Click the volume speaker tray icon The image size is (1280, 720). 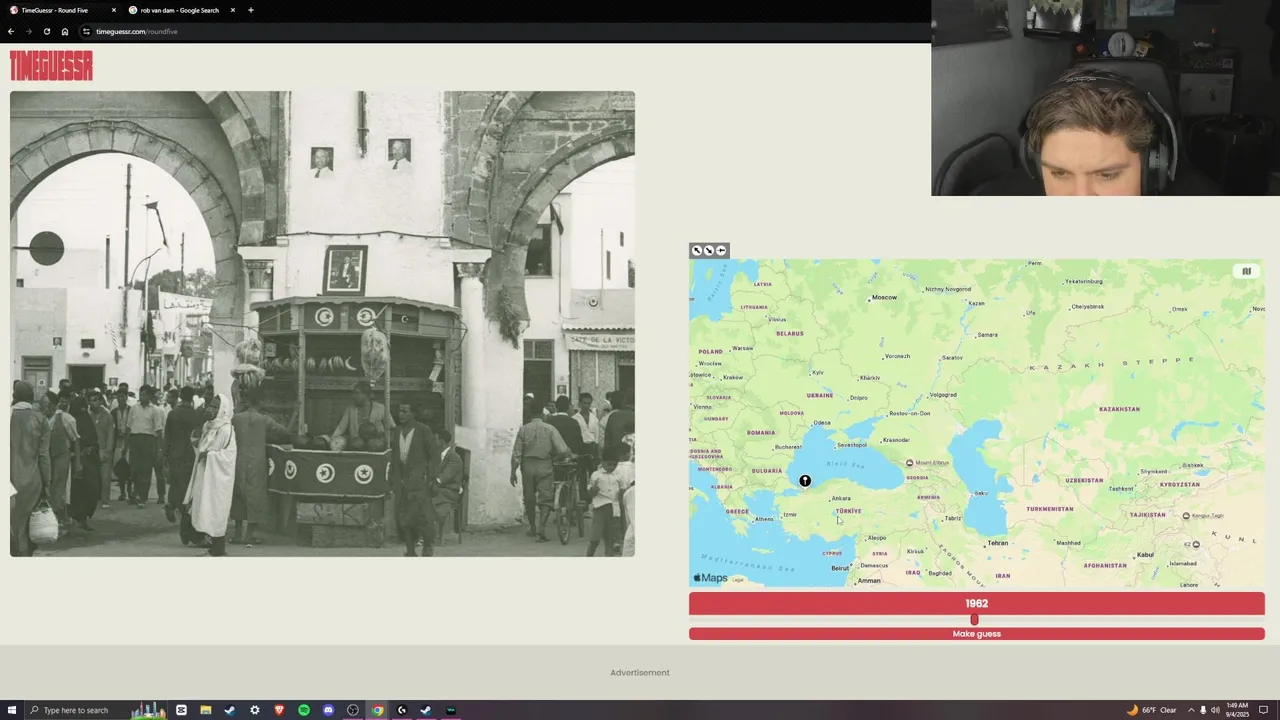click(x=1215, y=710)
